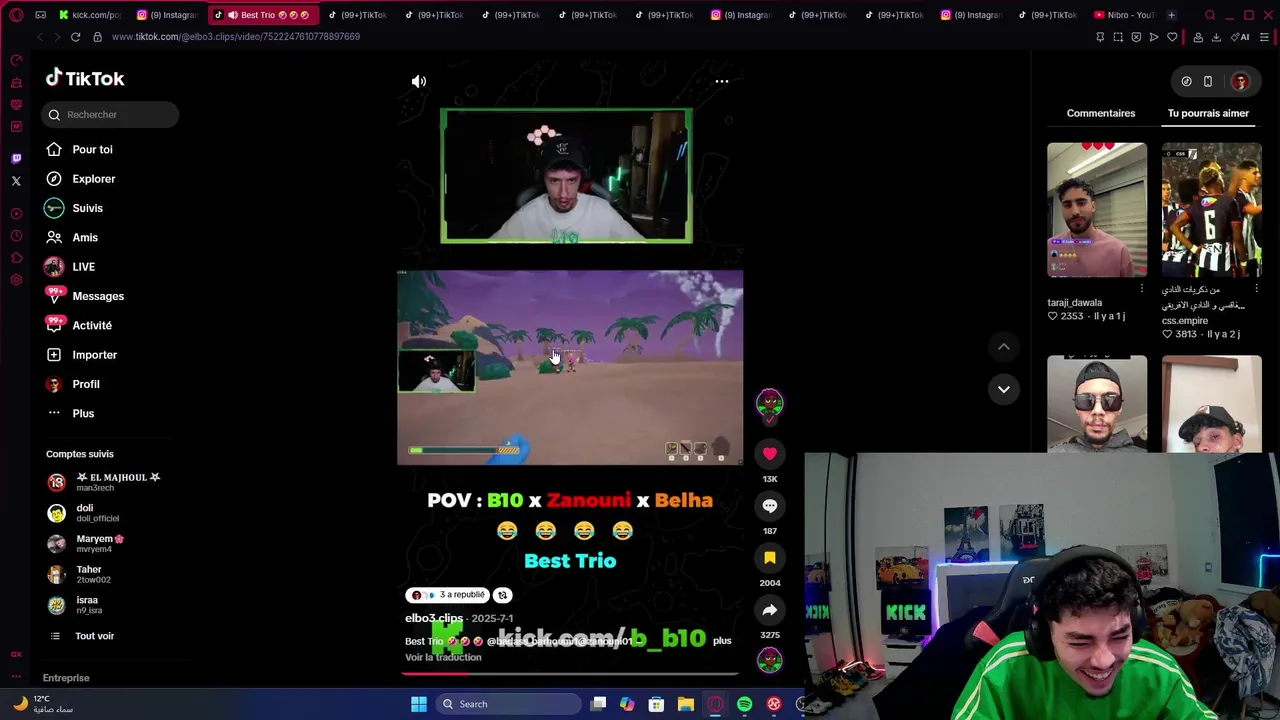Open a new browser tab
The height and width of the screenshot is (720, 1280).
1172,15
